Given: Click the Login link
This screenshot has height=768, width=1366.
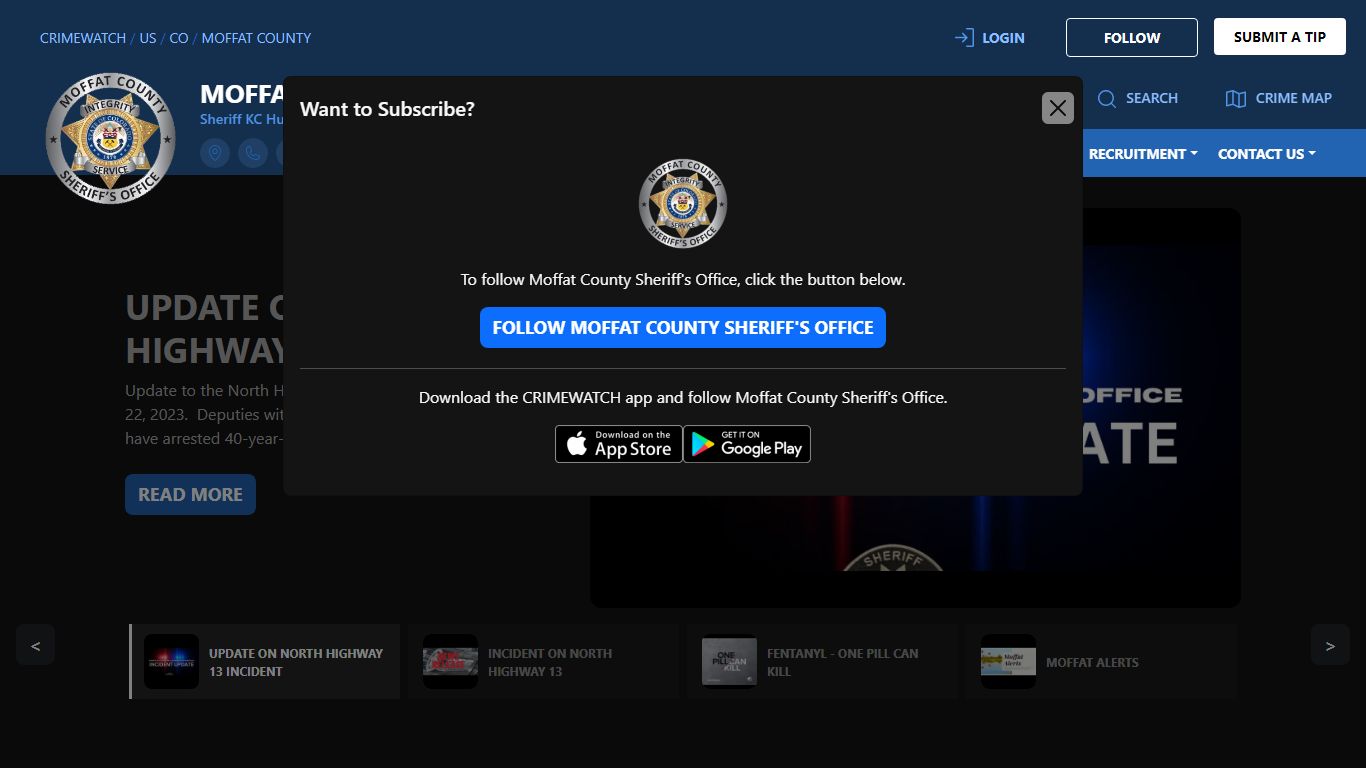Looking at the screenshot, I should tap(990, 38).
